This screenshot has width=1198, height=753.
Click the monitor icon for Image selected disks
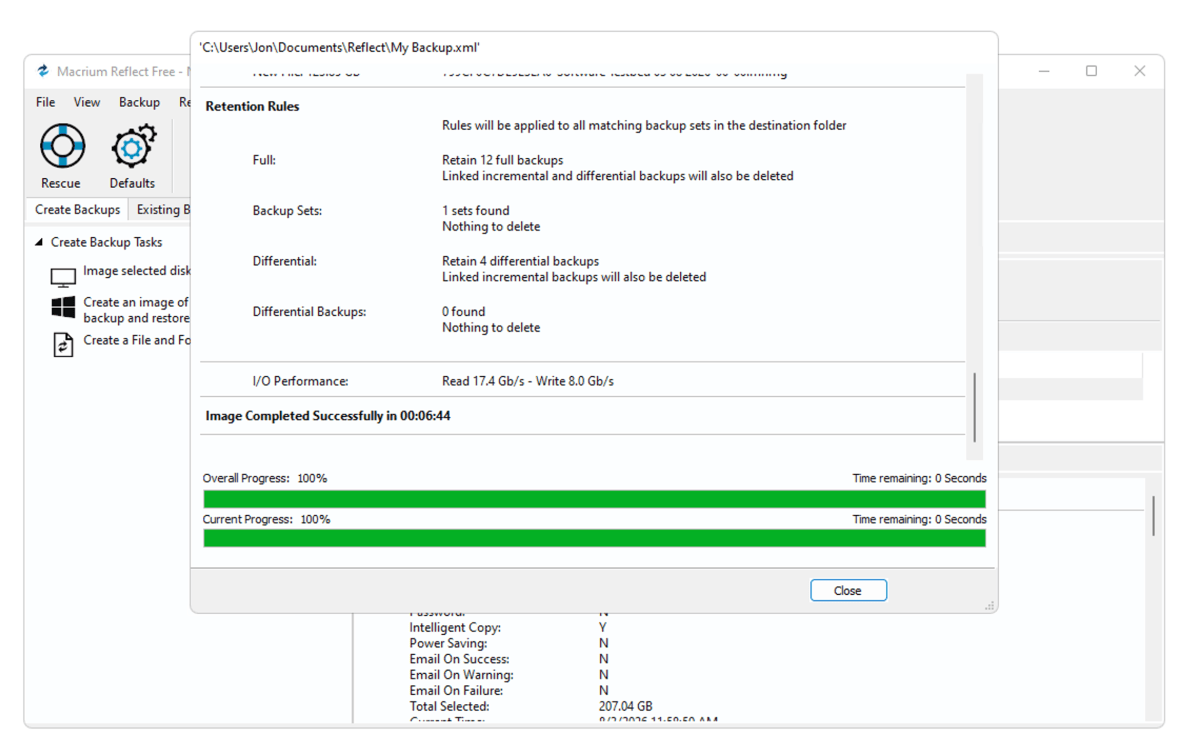point(63,276)
